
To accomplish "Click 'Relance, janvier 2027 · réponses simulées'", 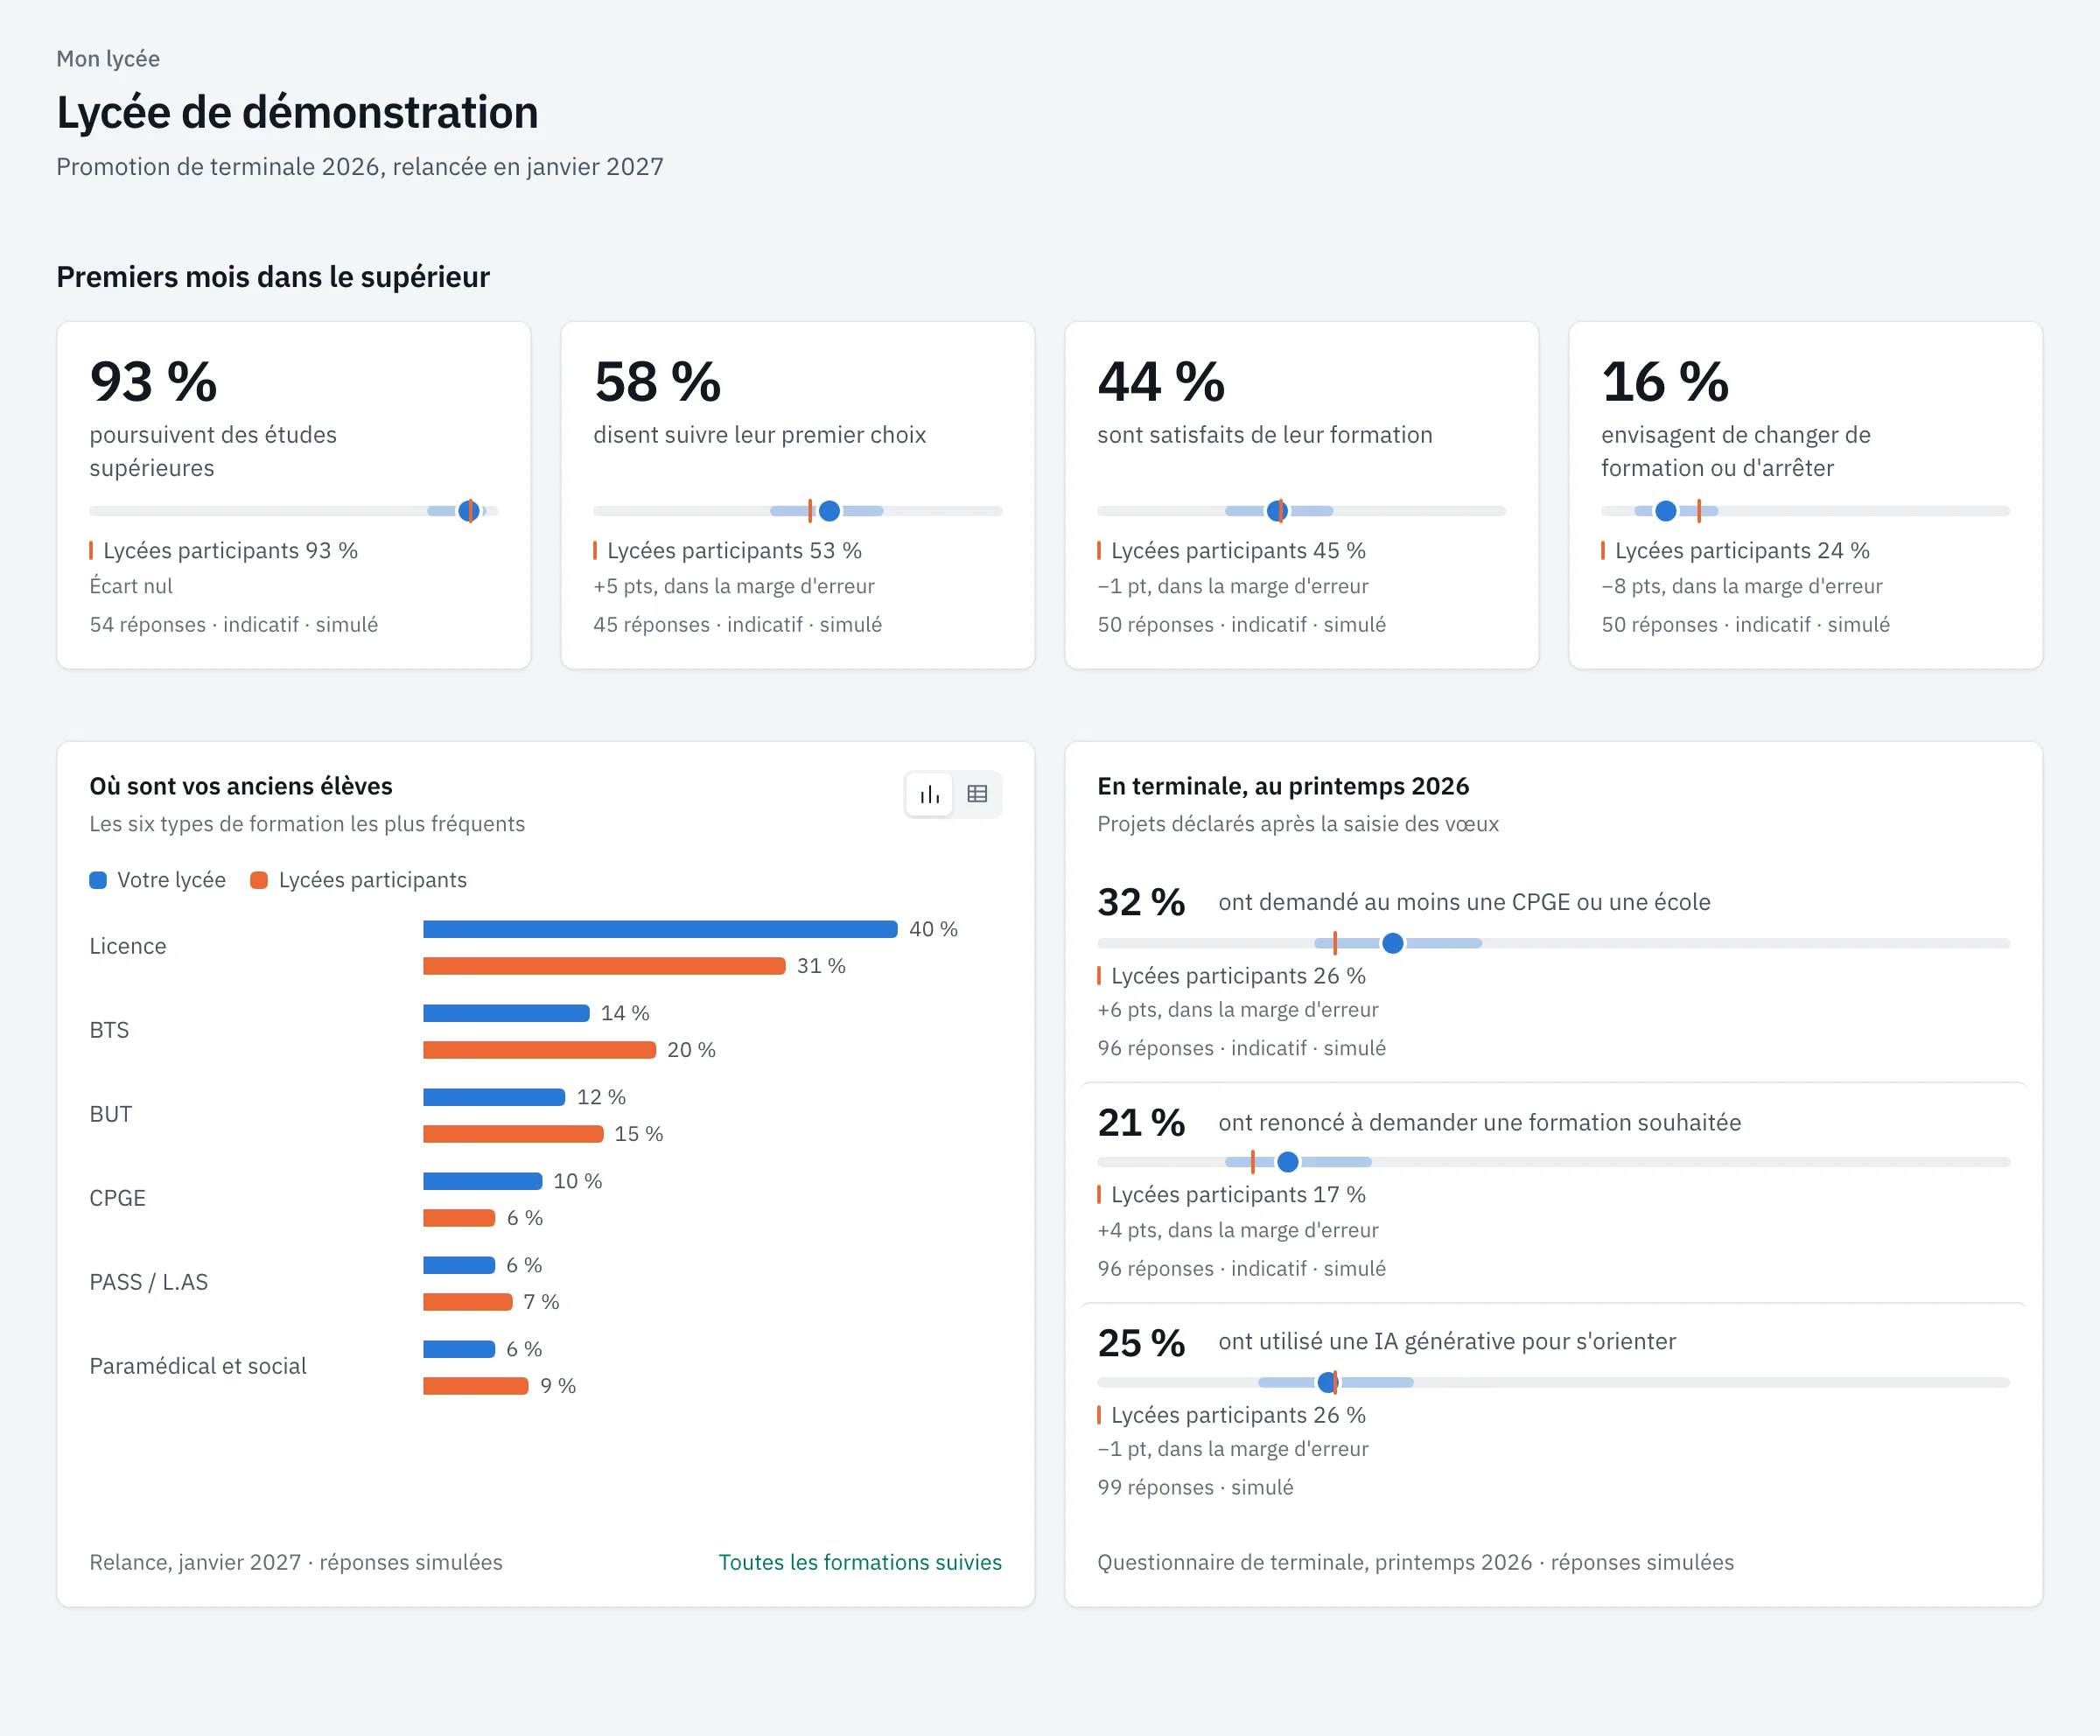I will point(296,1562).
